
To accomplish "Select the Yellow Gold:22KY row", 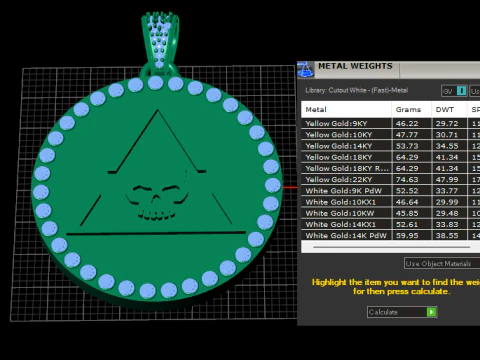I will point(391,180).
